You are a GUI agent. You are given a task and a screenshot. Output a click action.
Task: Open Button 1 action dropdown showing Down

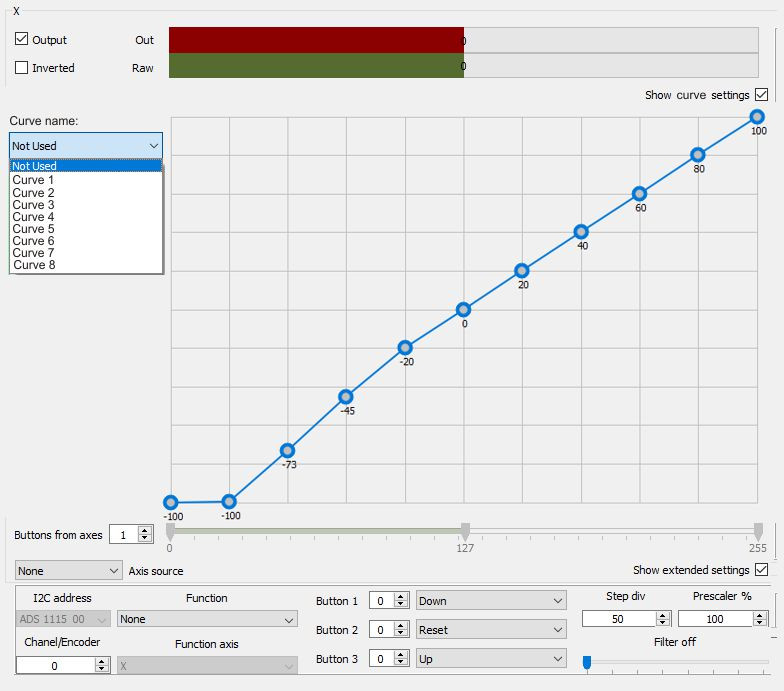491,600
